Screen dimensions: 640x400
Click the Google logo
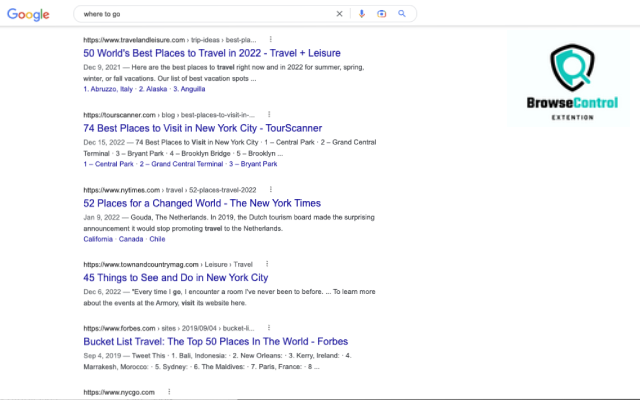click(28, 15)
